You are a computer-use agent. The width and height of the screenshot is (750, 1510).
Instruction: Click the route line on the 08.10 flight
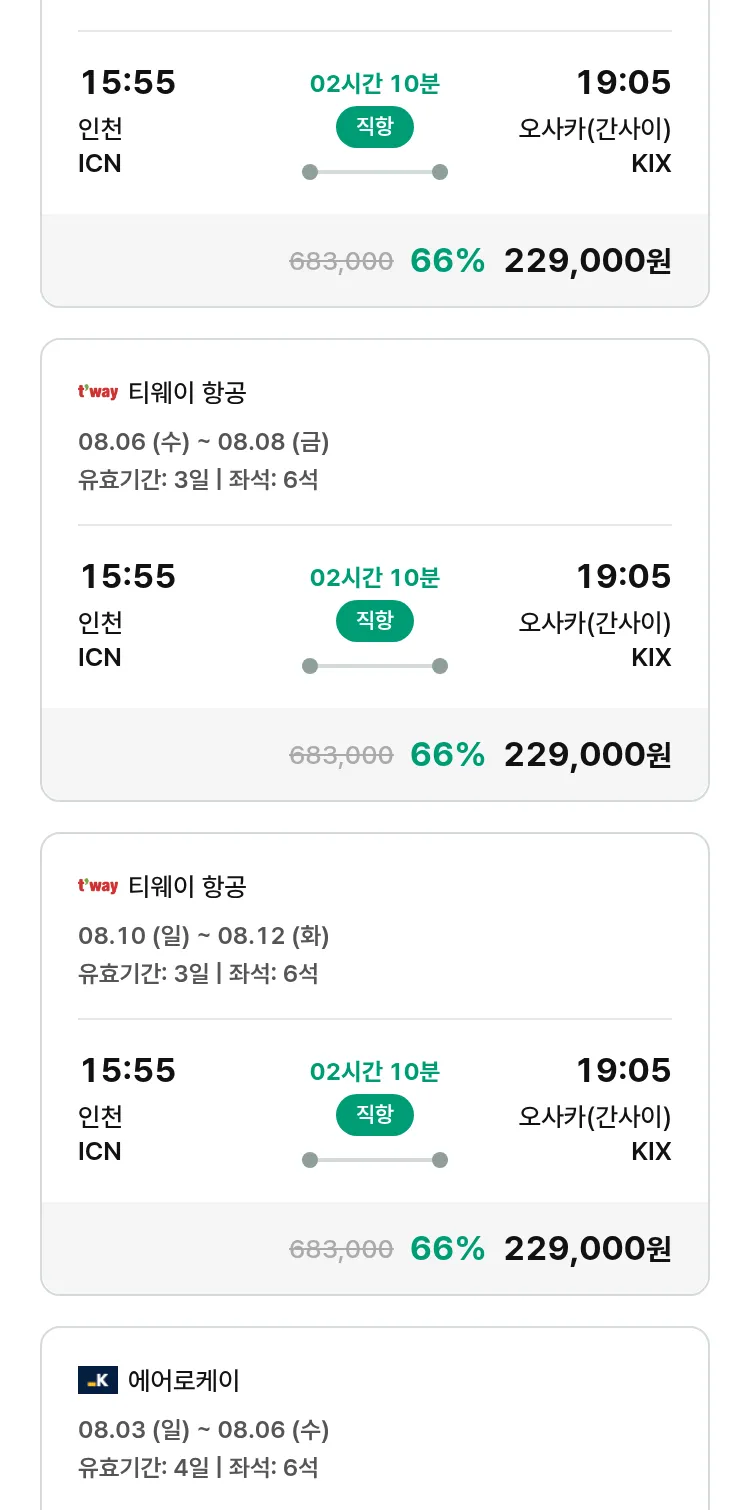[x=375, y=1160]
